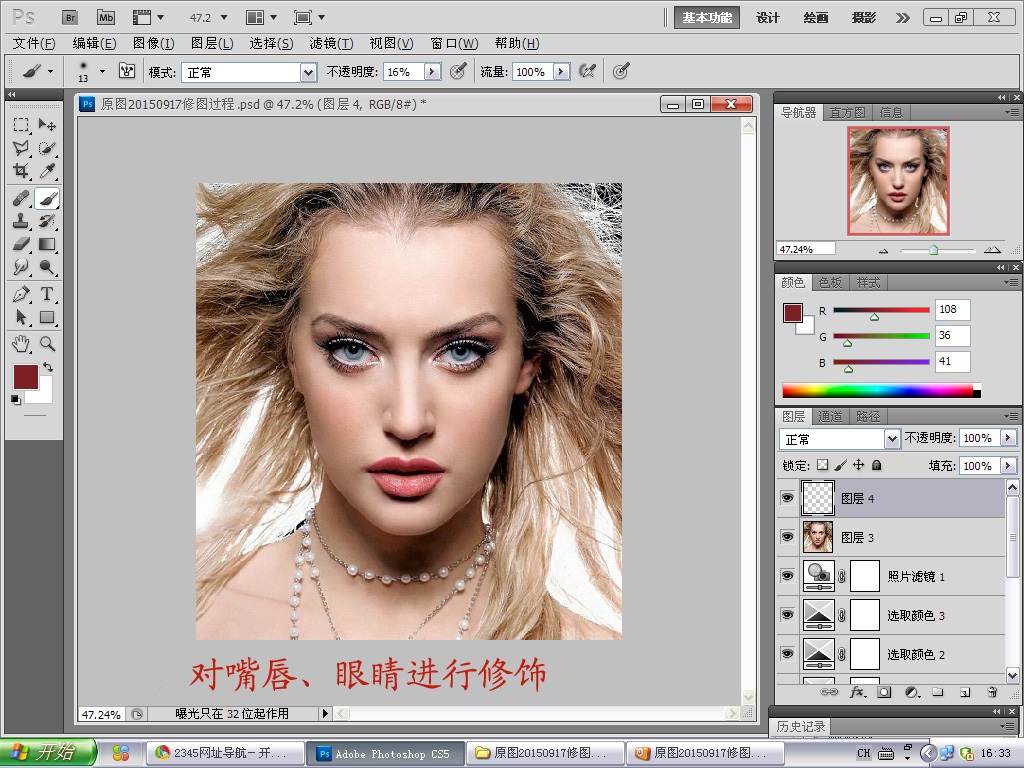Hide the 选取颜色 3 layer
Viewport: 1024px width, 768px height.
pyautogui.click(x=787, y=615)
